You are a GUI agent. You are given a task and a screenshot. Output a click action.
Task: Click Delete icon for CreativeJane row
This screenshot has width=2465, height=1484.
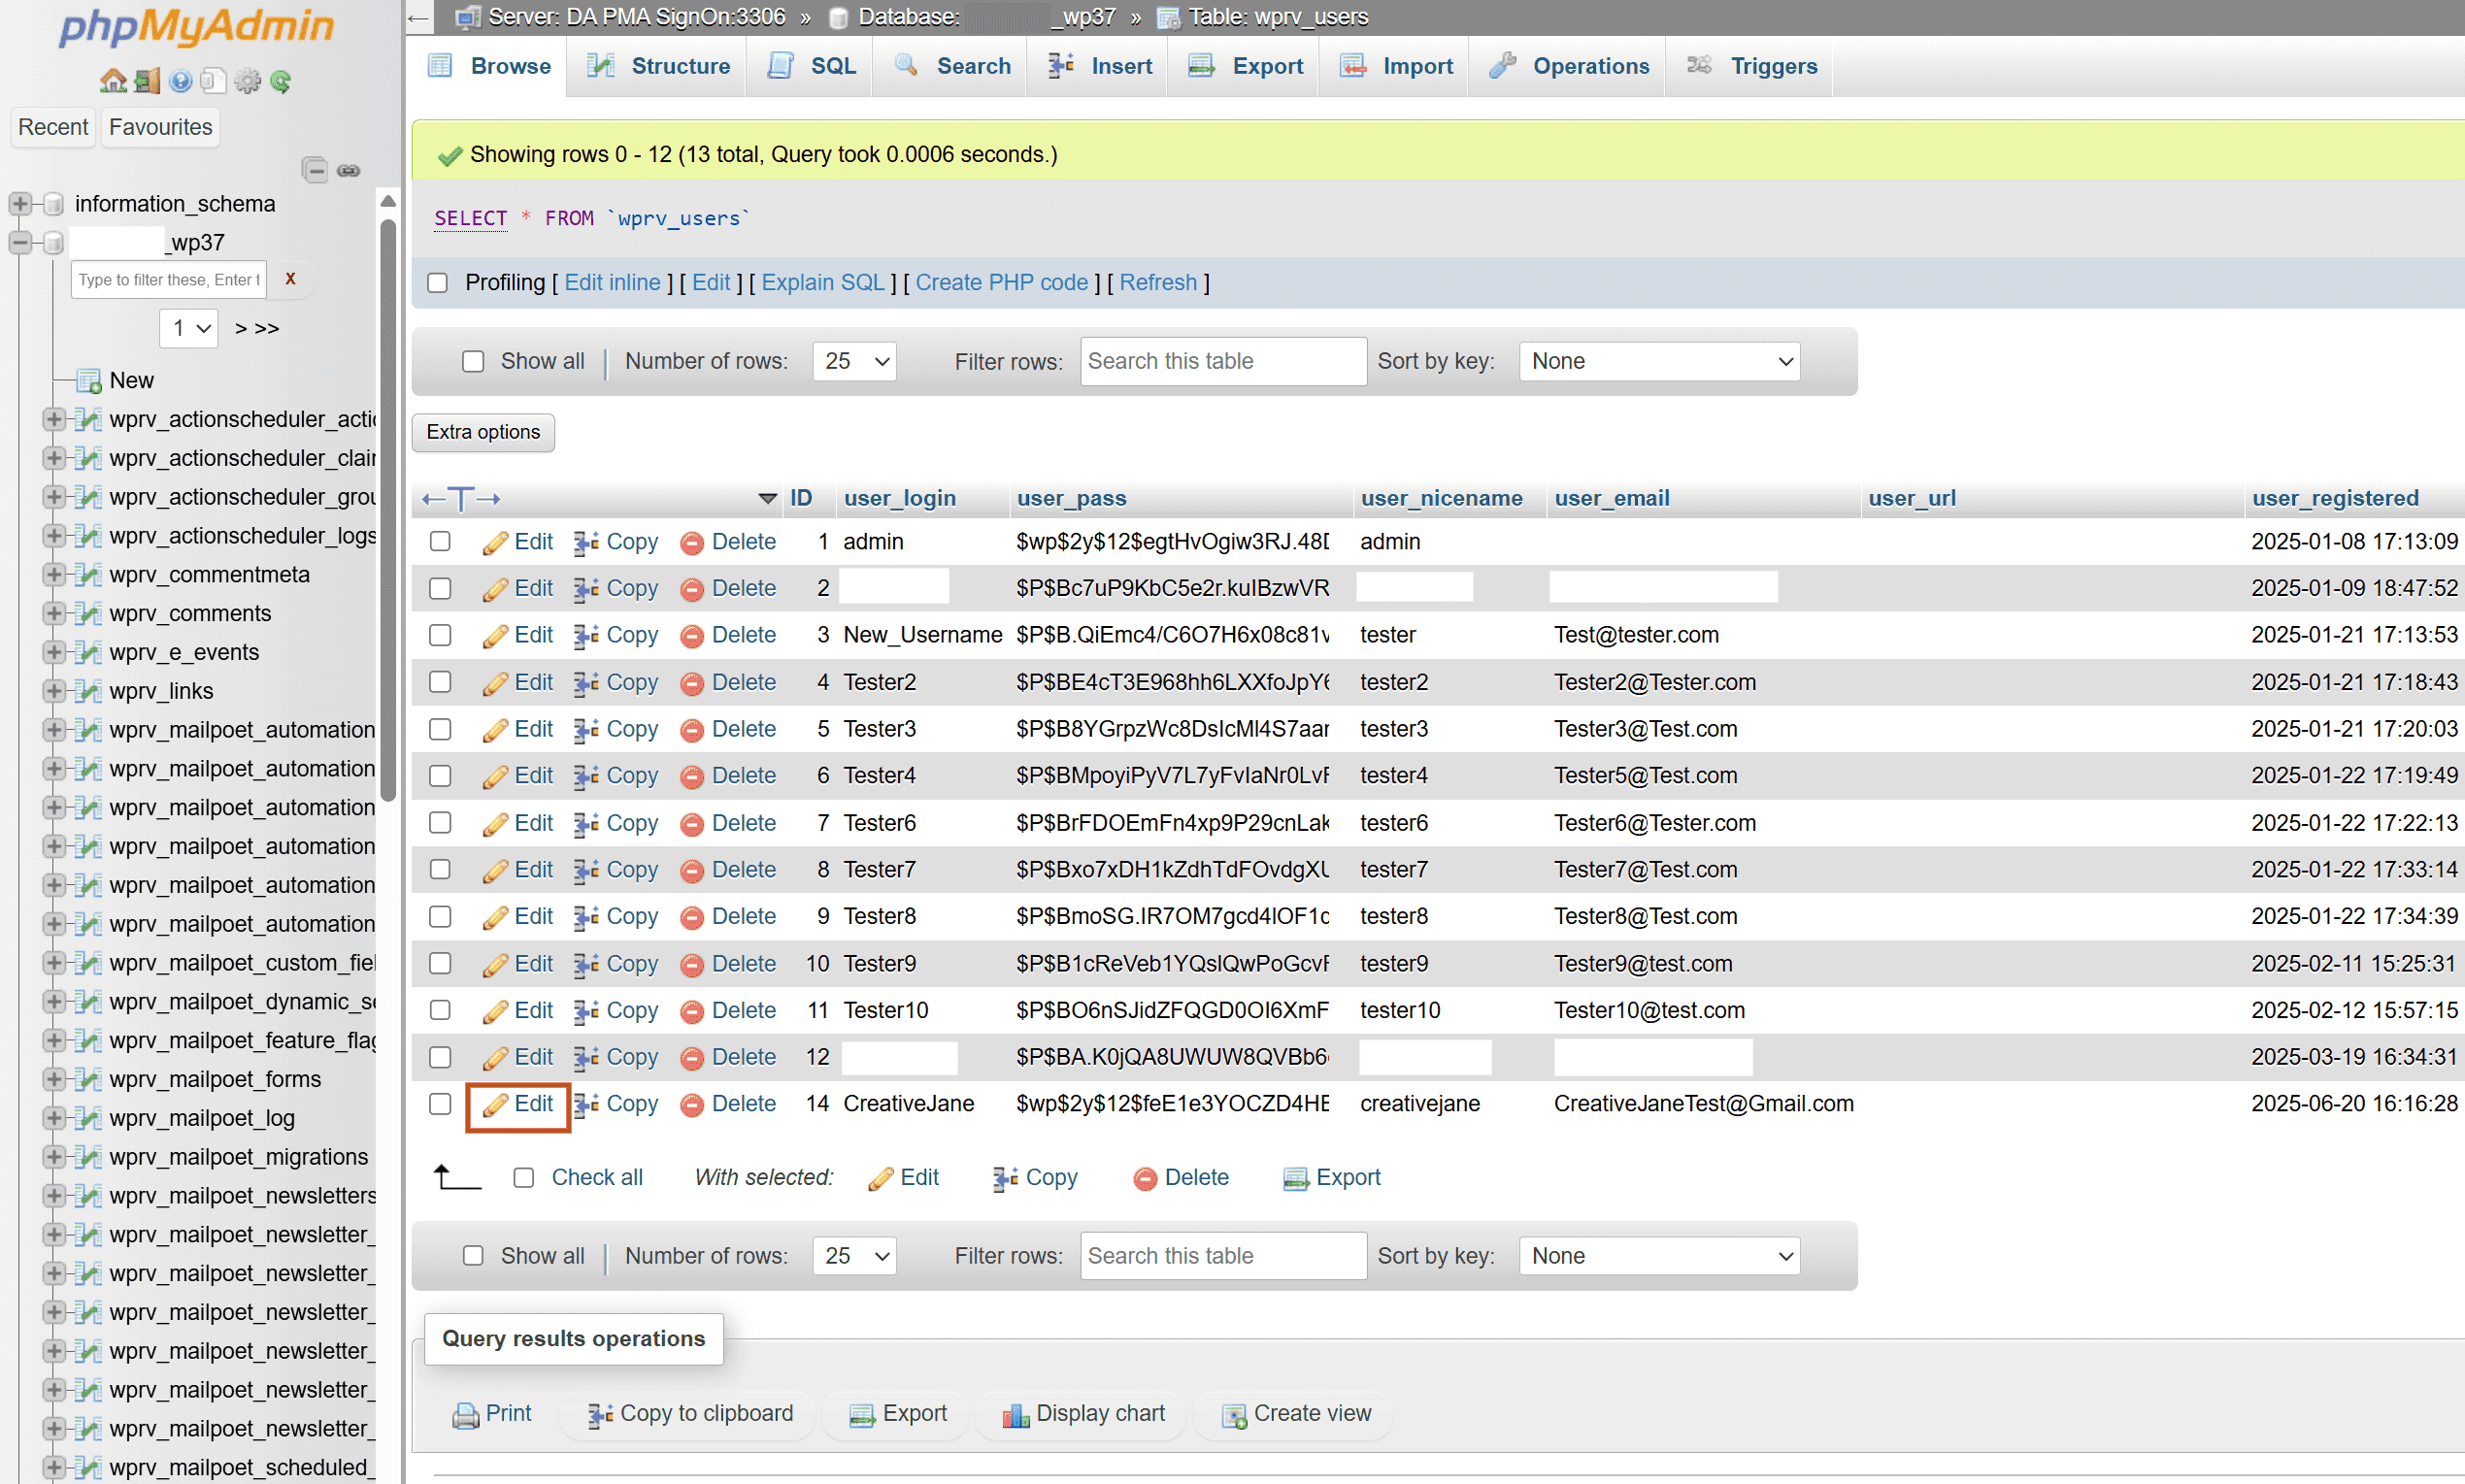coord(691,1105)
